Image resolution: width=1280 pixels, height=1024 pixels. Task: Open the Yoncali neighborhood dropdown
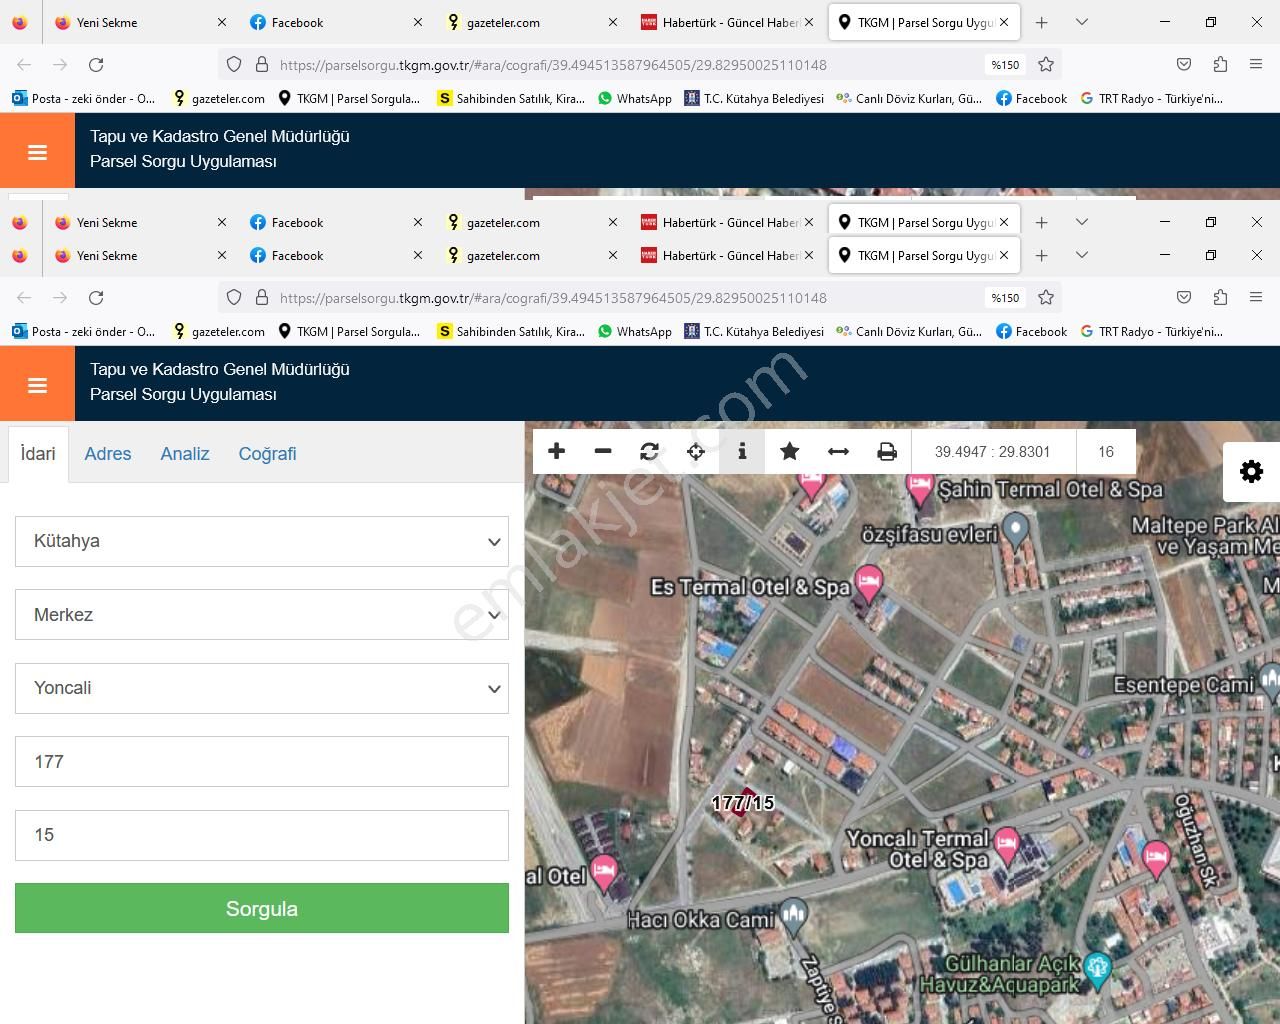(x=262, y=688)
